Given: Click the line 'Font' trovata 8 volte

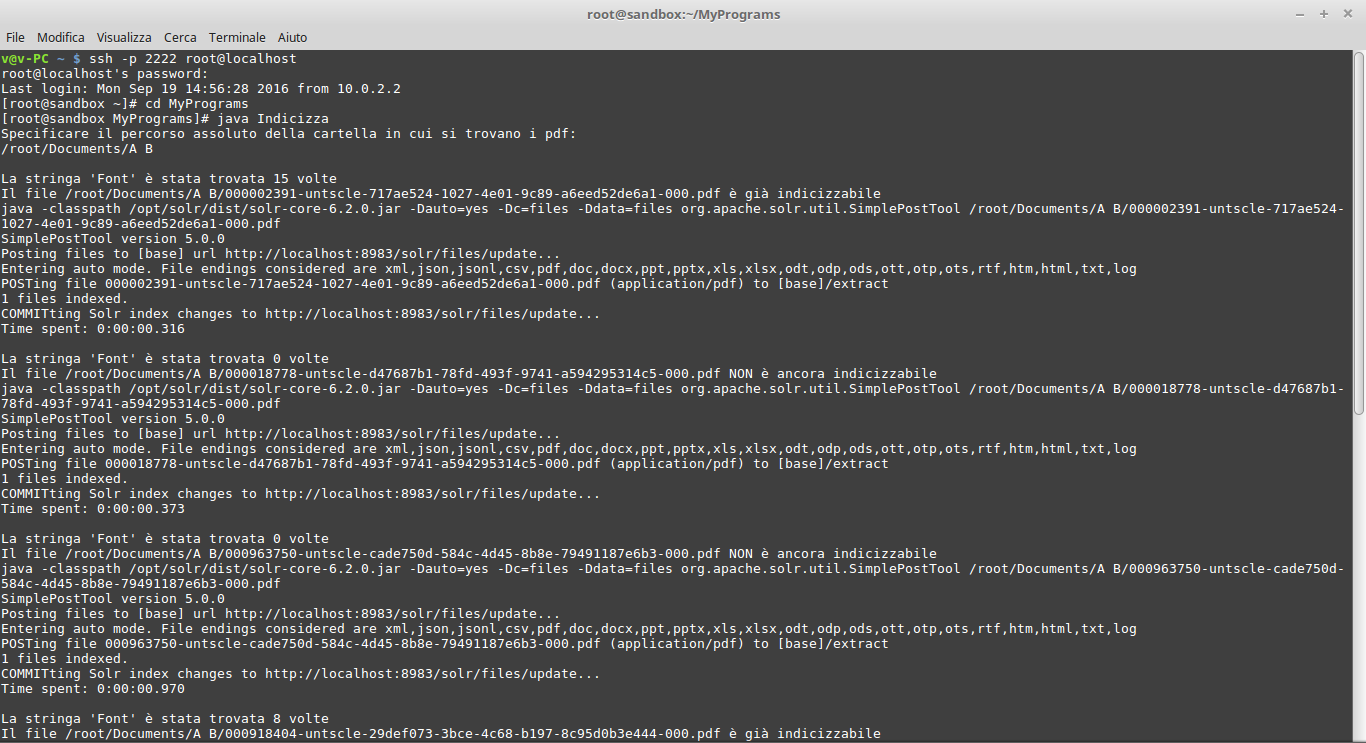Looking at the screenshot, I should (165, 719).
